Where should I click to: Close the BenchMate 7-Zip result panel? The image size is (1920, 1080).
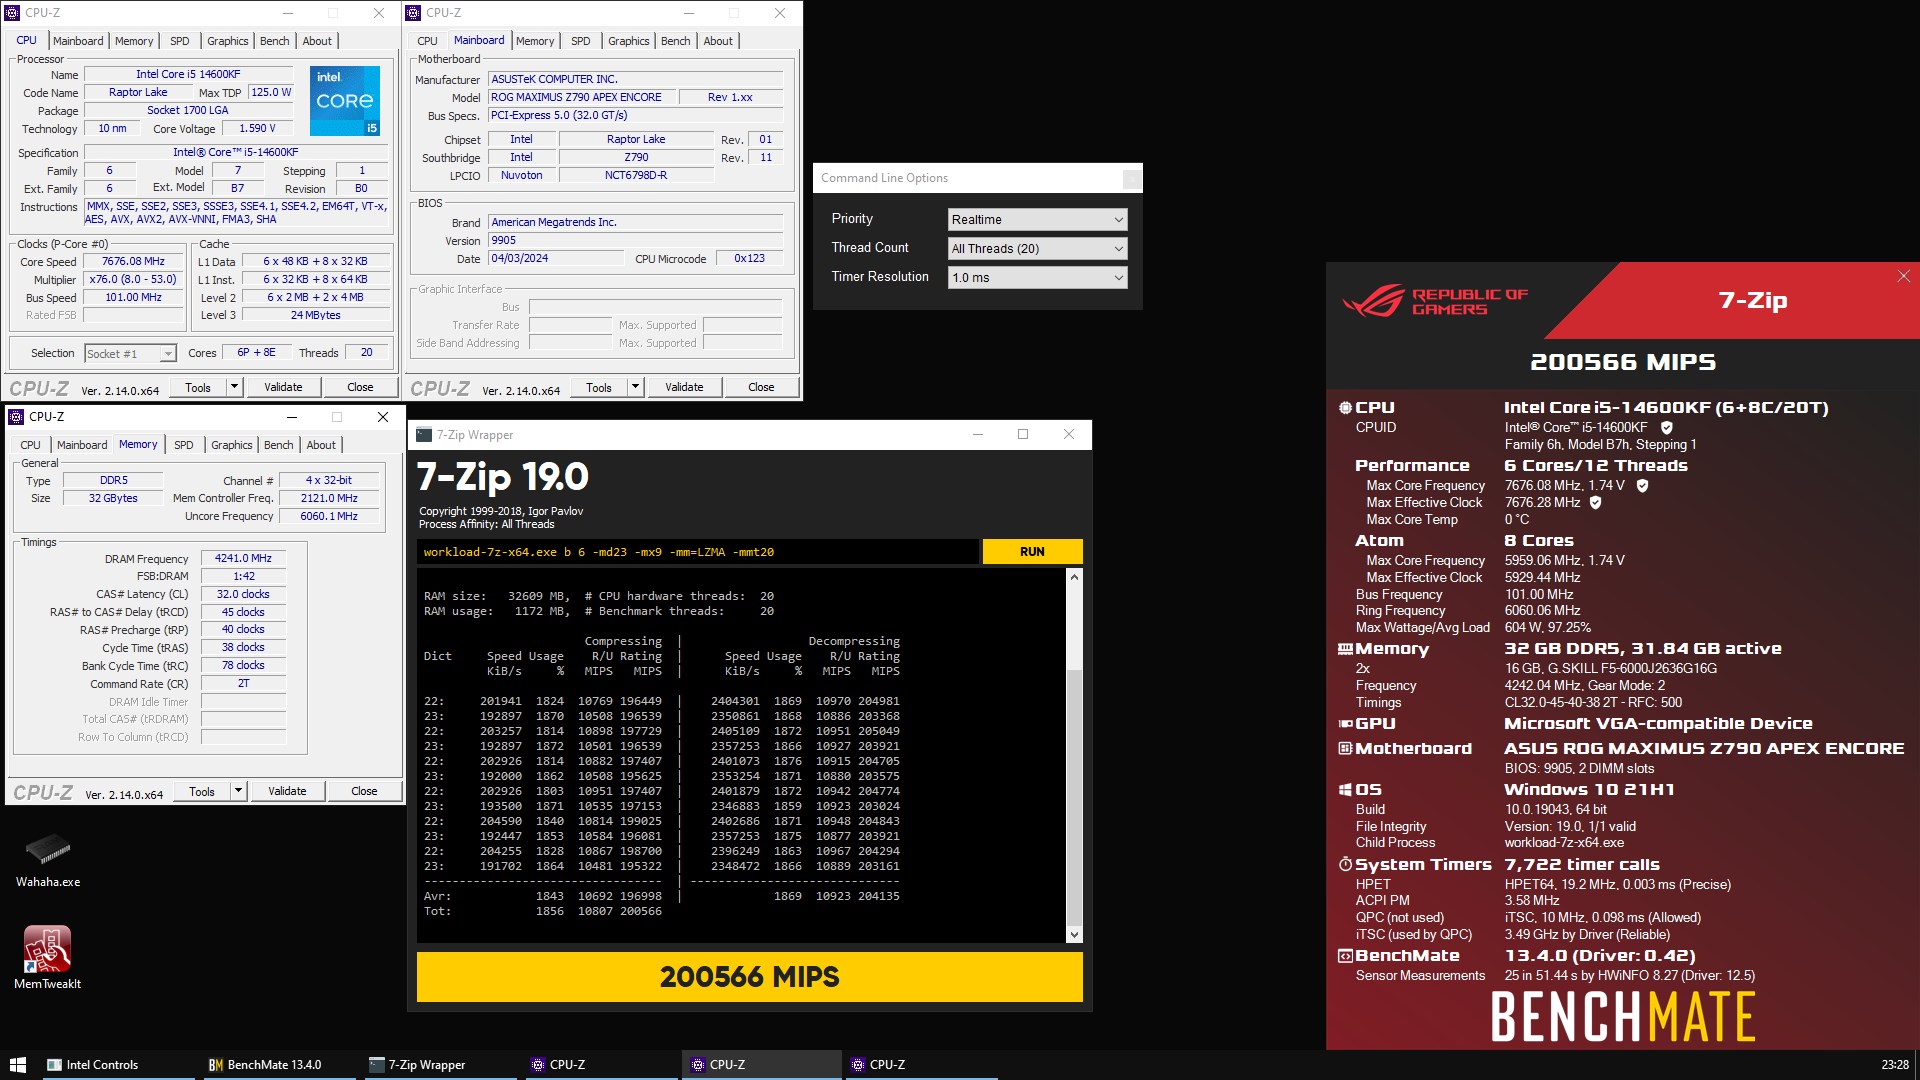1903,276
